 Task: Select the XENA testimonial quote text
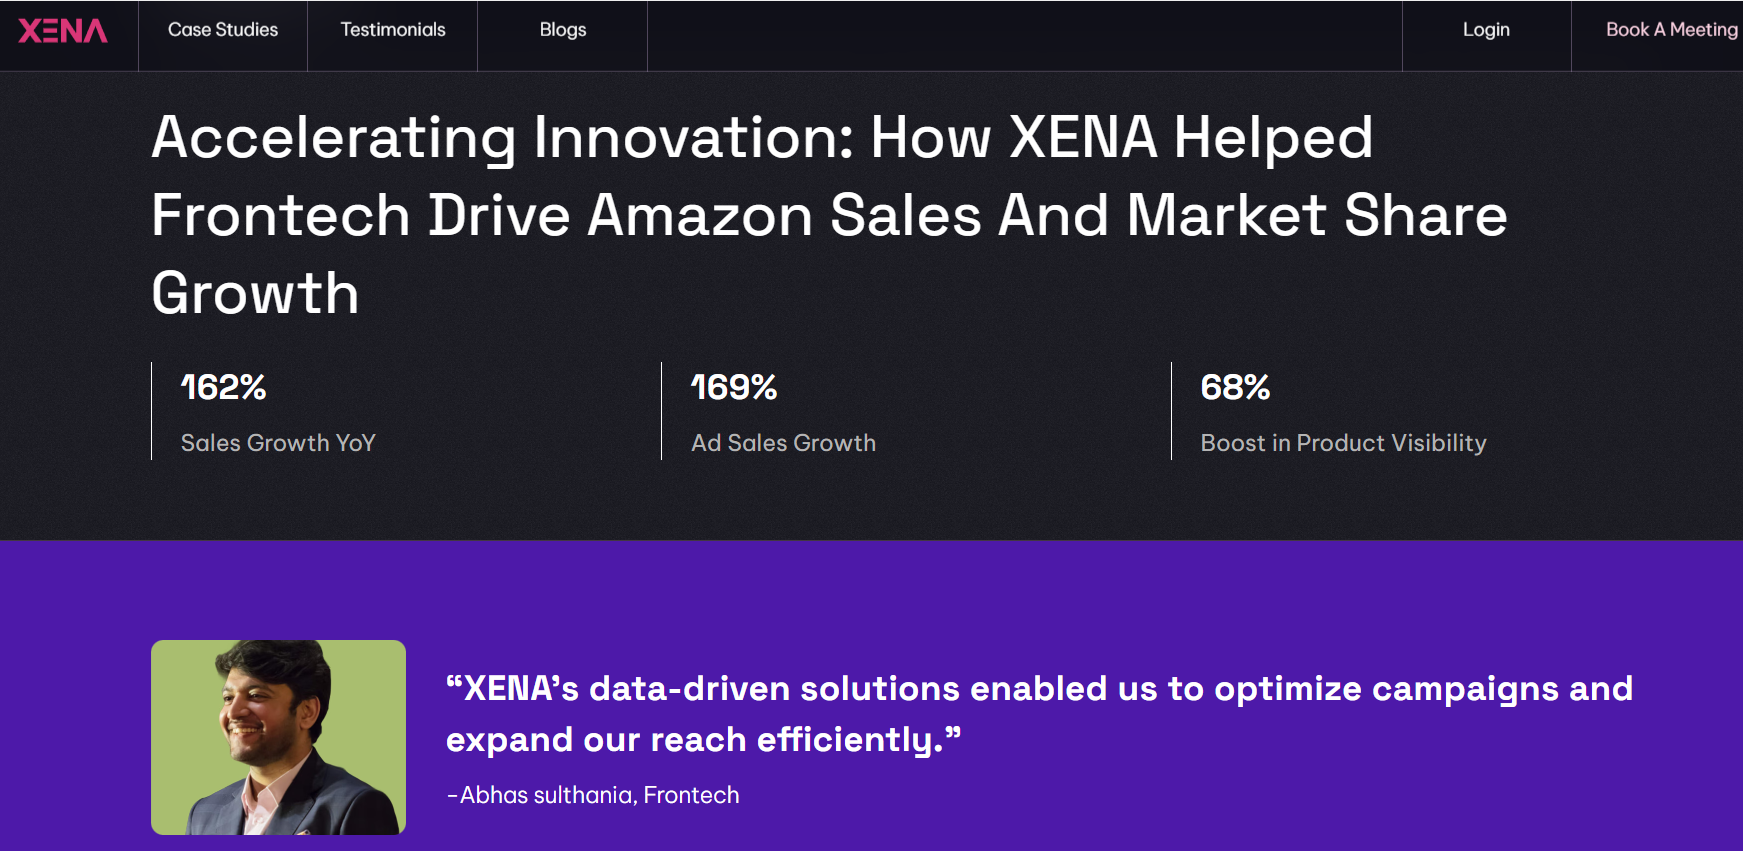click(x=1039, y=713)
